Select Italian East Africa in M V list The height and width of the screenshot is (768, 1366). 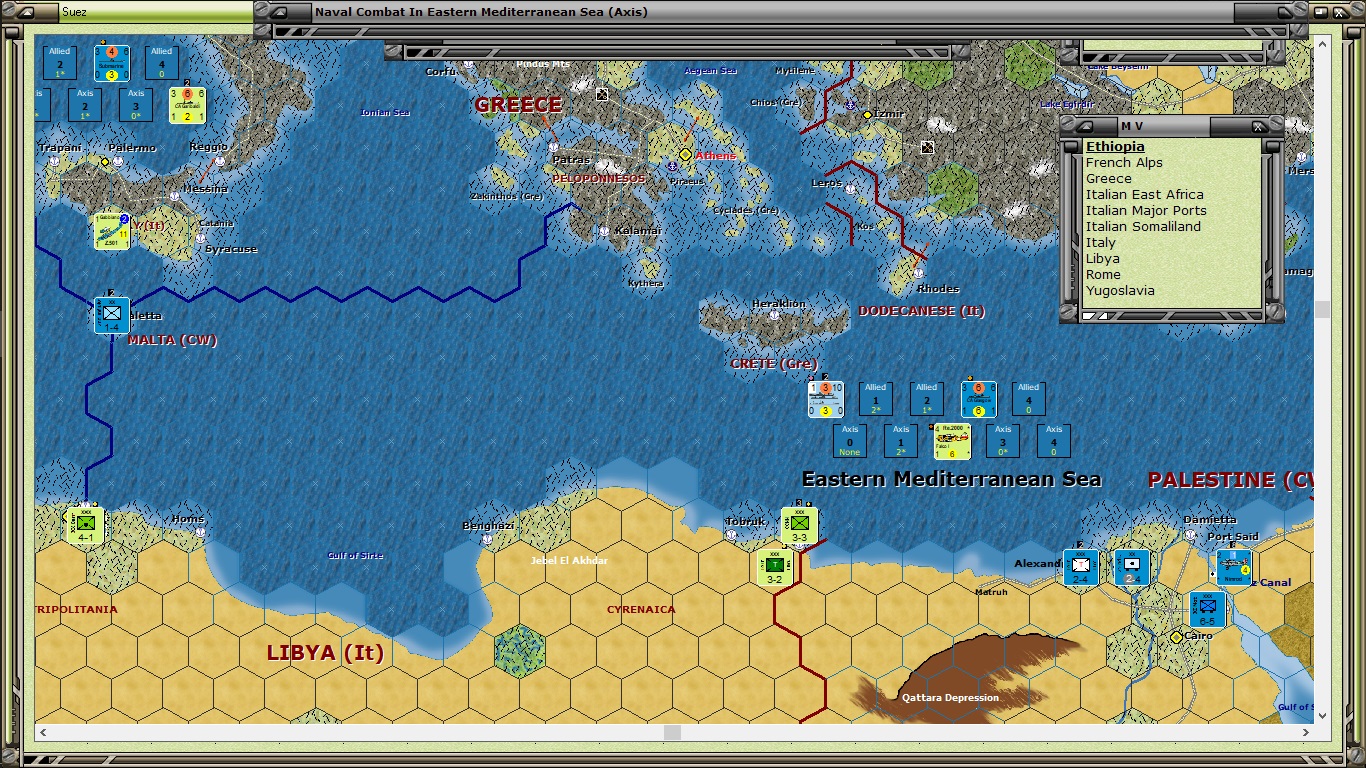click(1145, 195)
